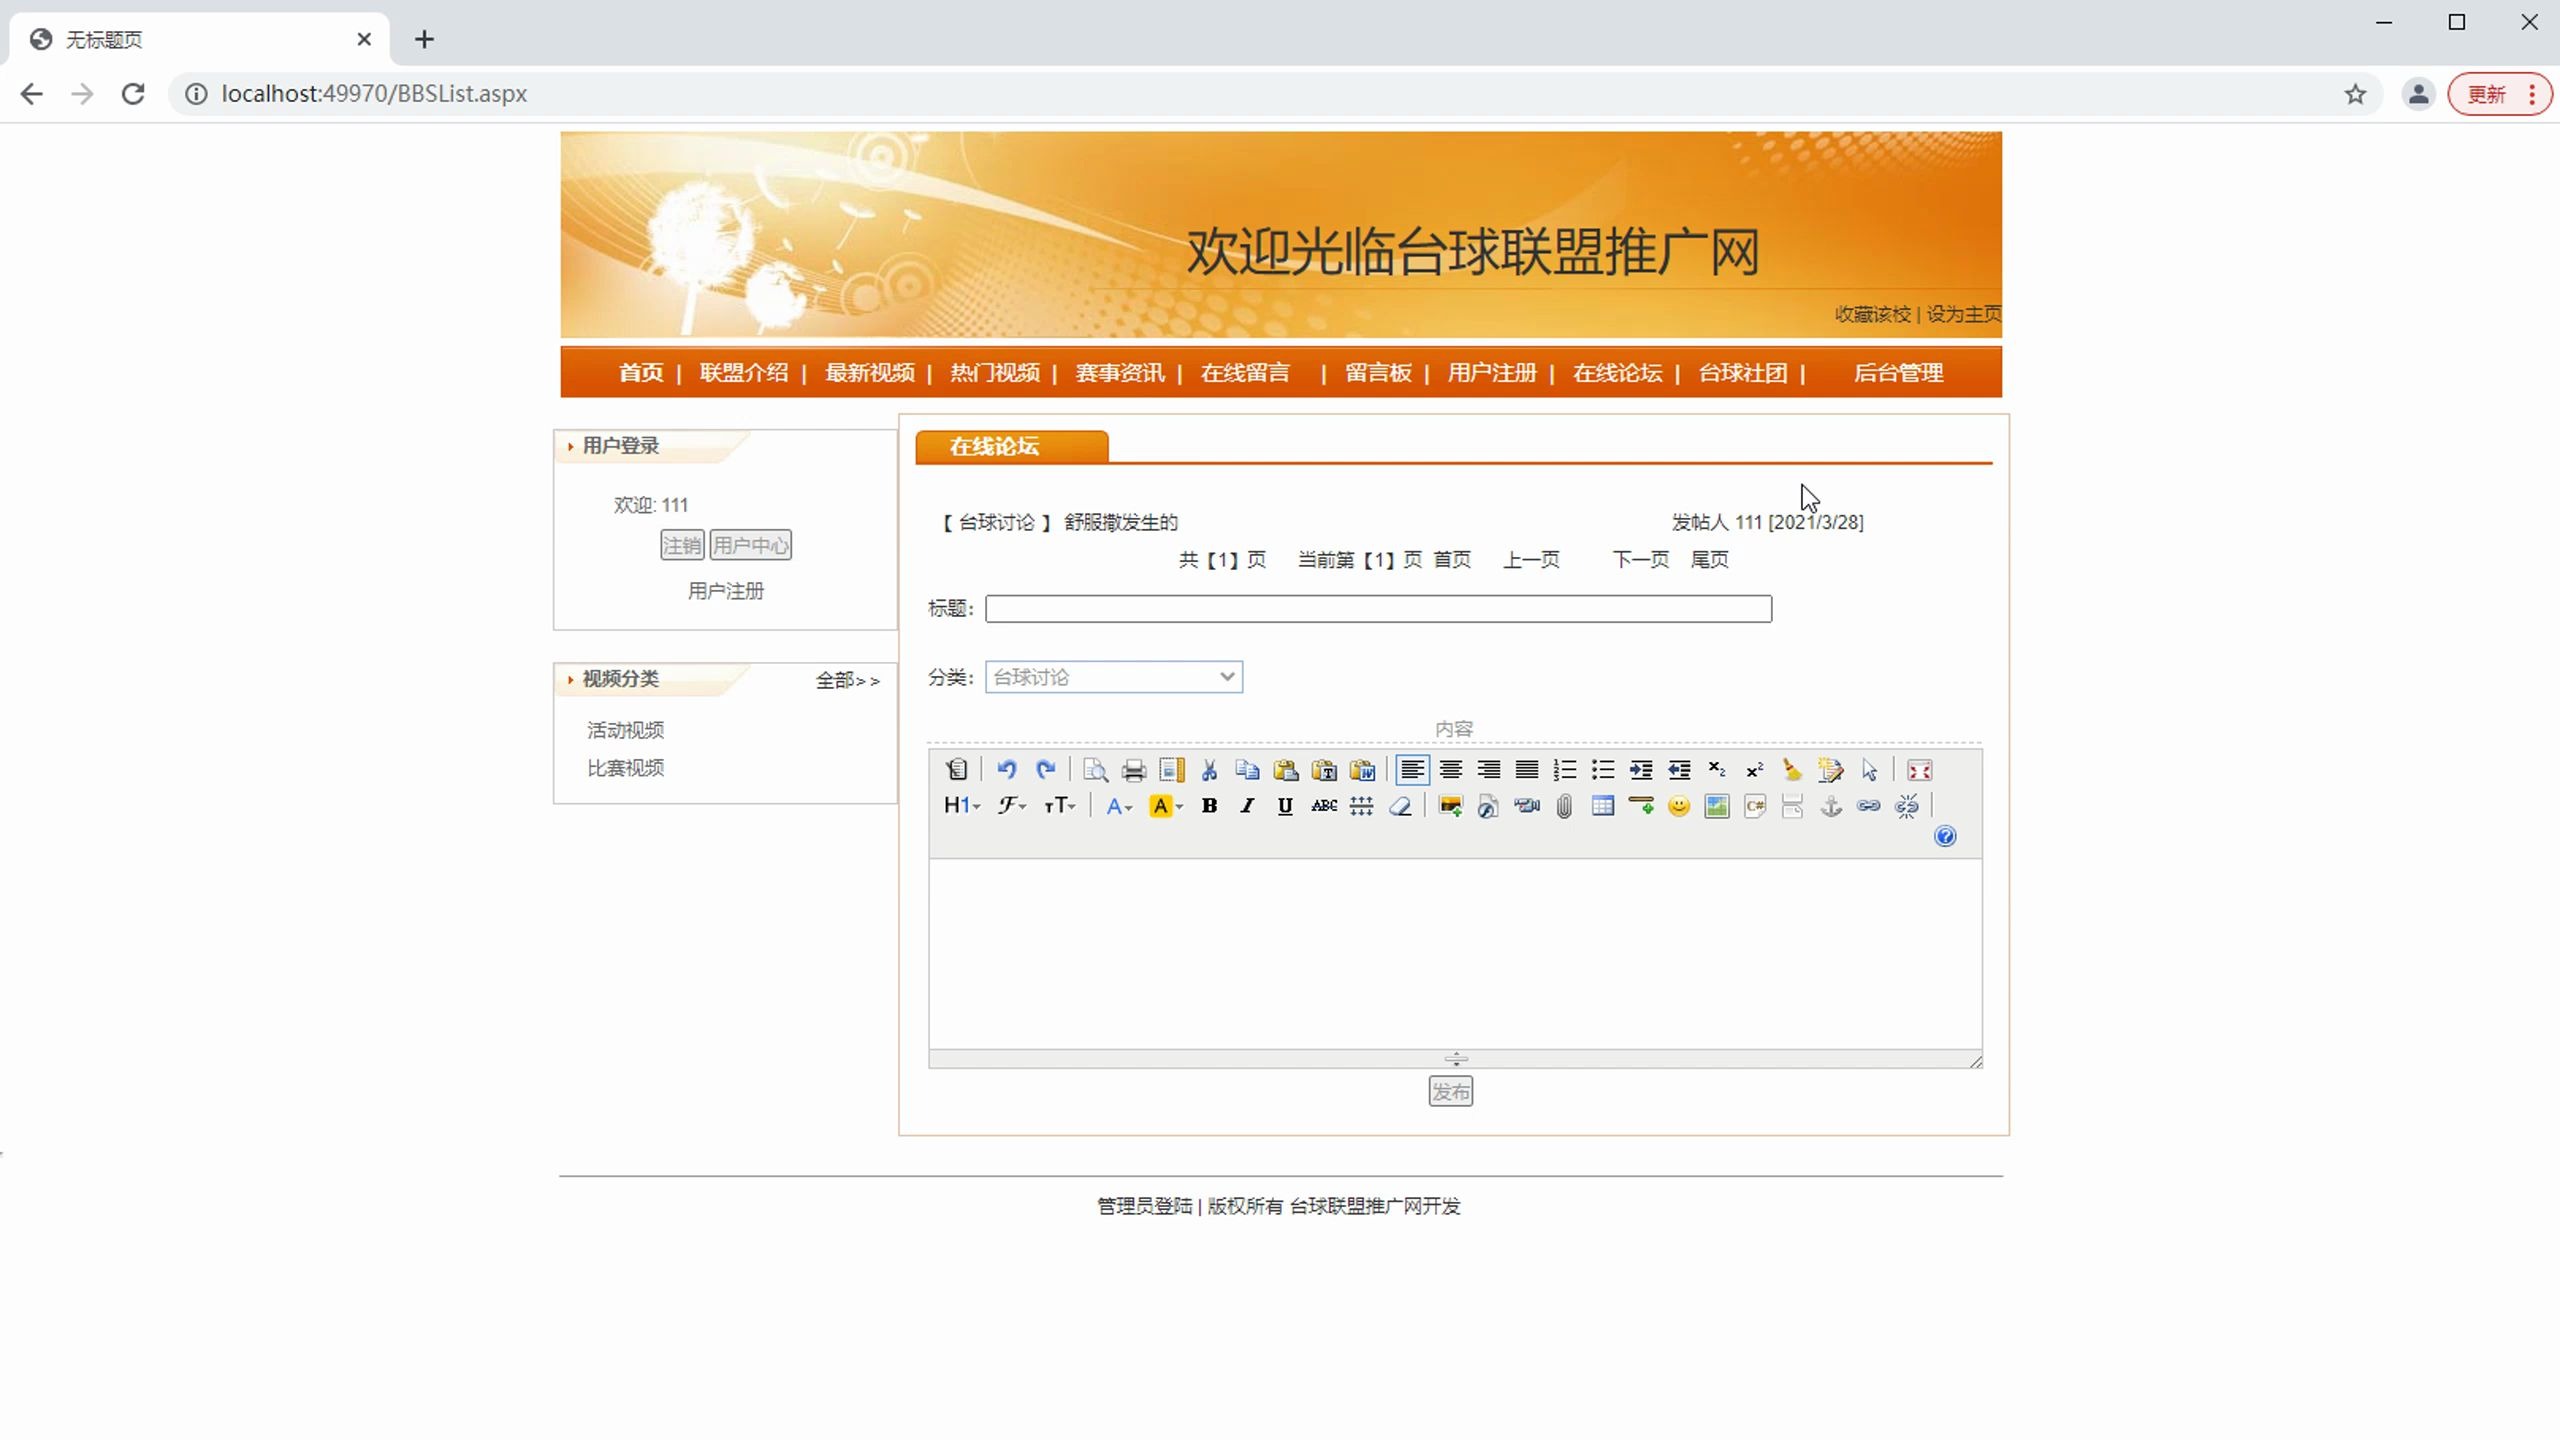Screen dimensions: 2560x1440
Task: Apply quick format with the pencil-note icon
Action: click(1830, 769)
